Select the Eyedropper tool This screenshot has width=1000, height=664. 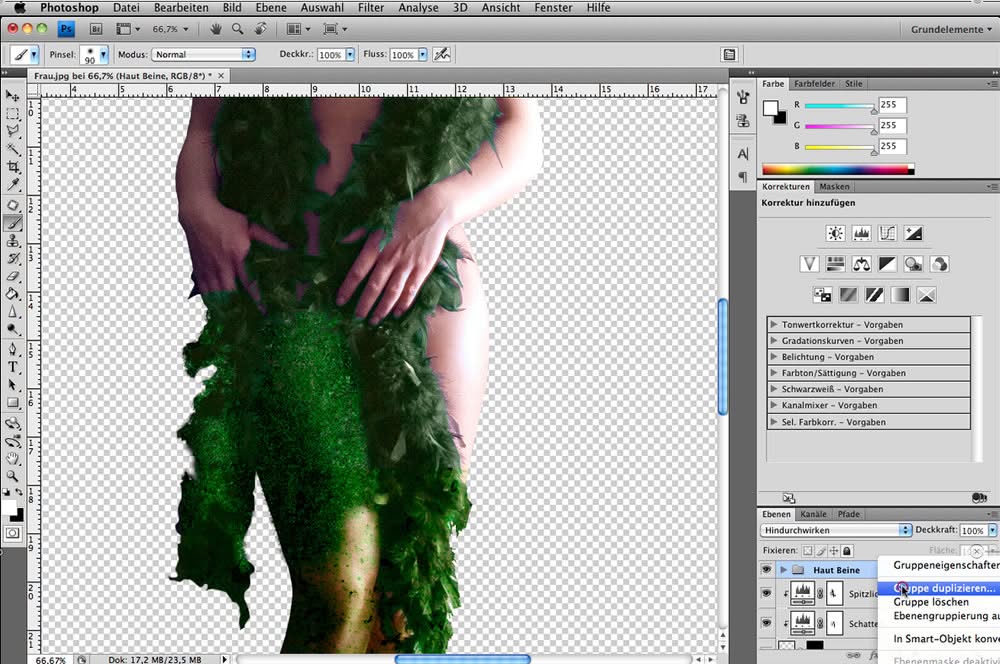[x=13, y=185]
